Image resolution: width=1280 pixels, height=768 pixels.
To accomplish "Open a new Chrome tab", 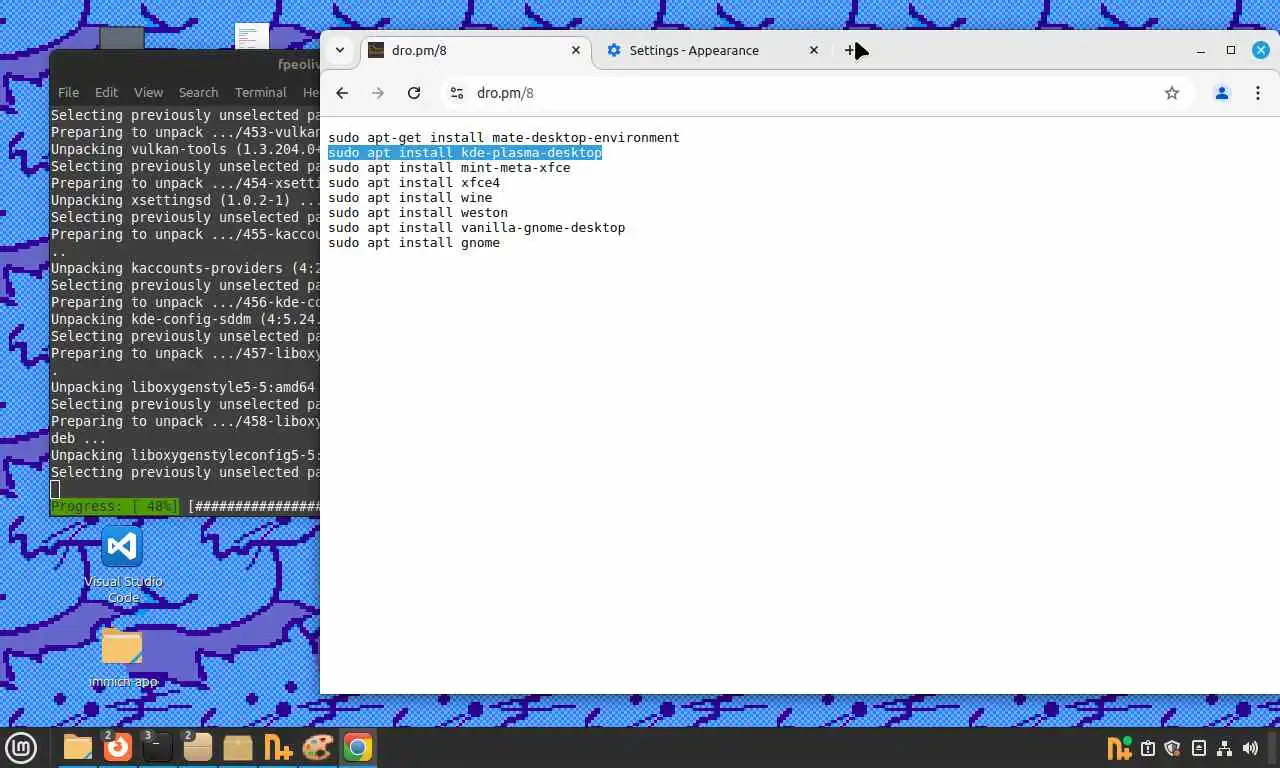I will pos(851,50).
